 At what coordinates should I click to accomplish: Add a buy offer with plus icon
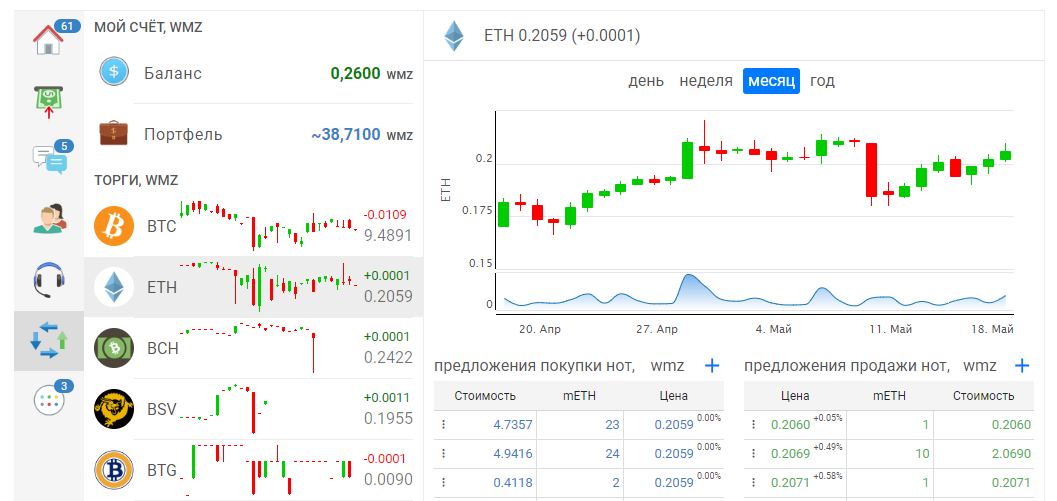(712, 365)
